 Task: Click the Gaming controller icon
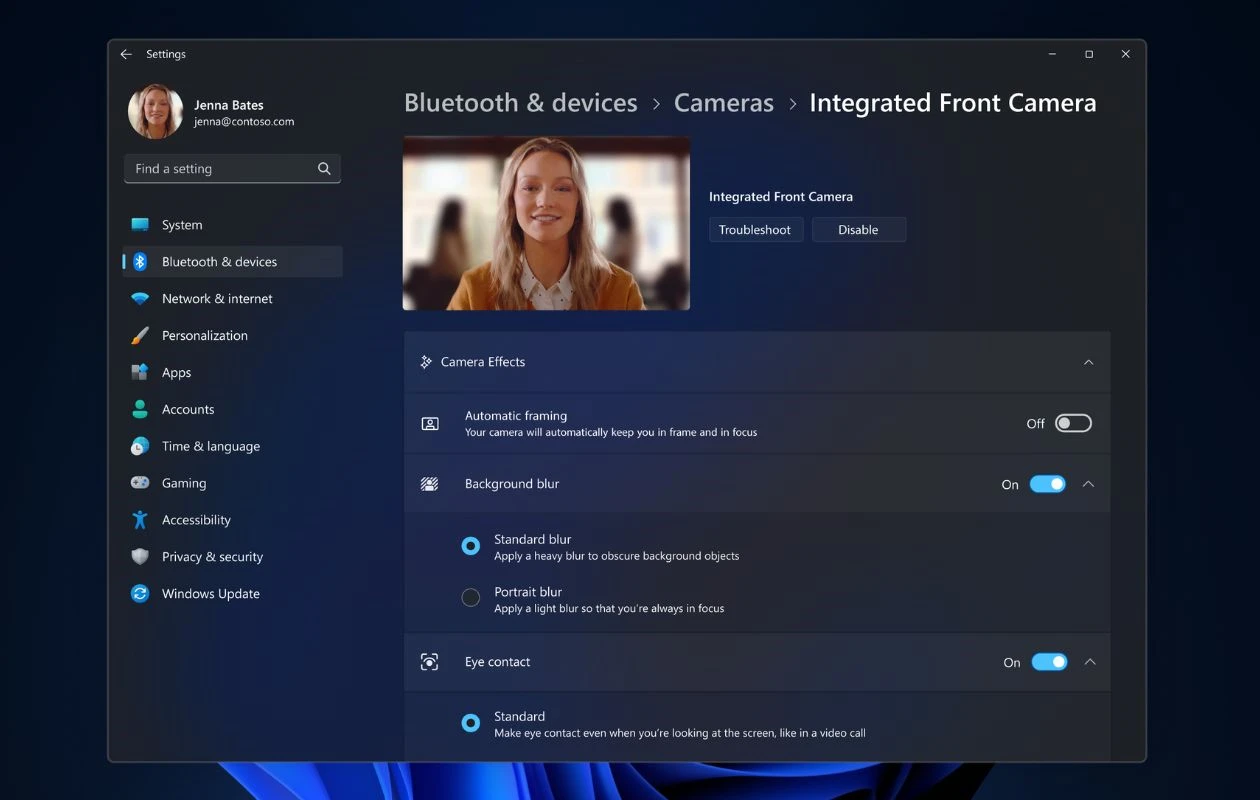140,483
